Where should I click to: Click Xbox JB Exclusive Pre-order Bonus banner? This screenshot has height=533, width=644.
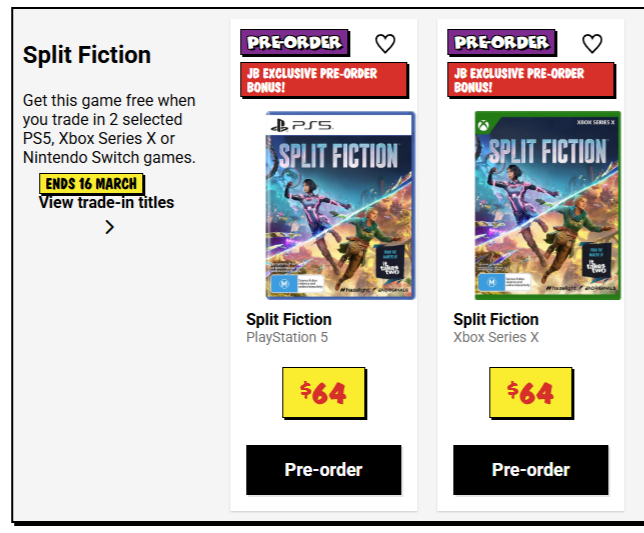coord(530,80)
